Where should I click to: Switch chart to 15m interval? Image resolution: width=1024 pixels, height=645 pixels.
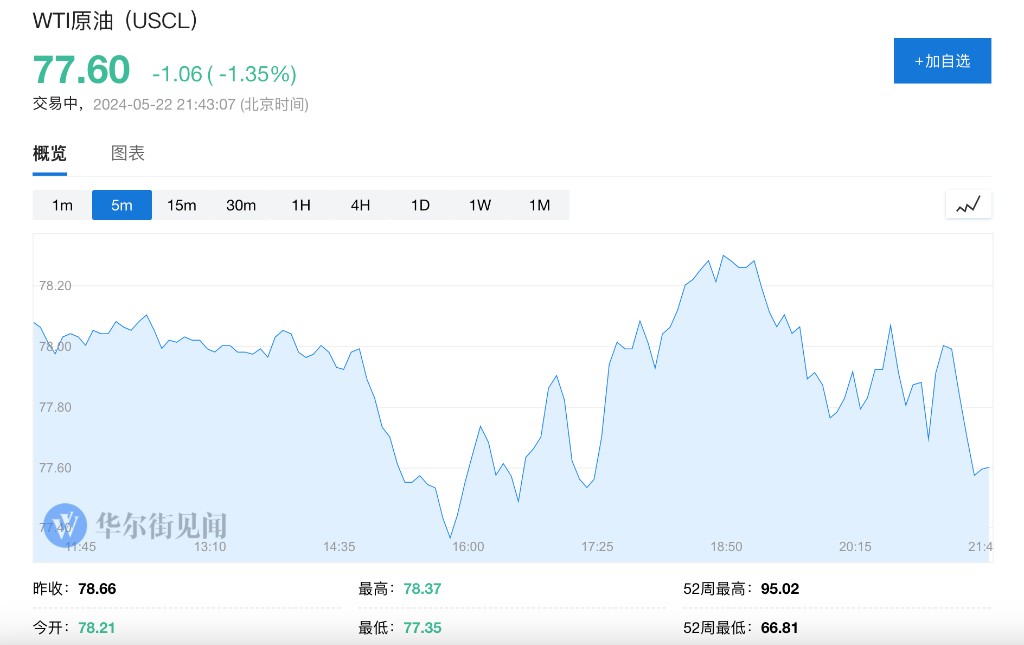(x=181, y=205)
